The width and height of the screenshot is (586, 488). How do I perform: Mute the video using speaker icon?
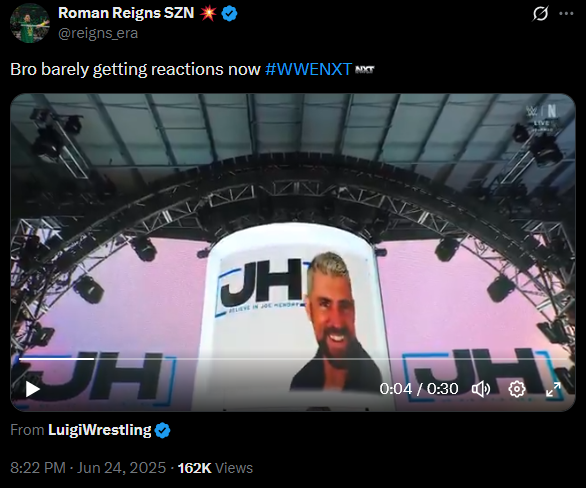coord(481,389)
